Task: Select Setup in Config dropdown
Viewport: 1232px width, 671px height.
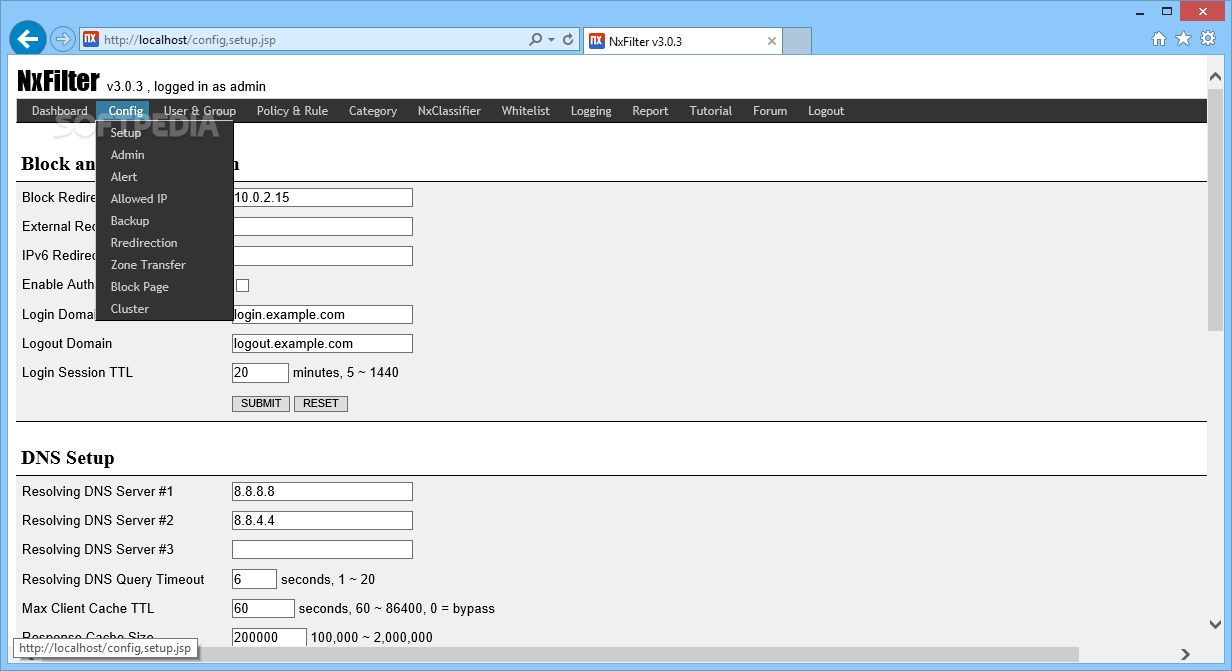Action: pos(165,133)
